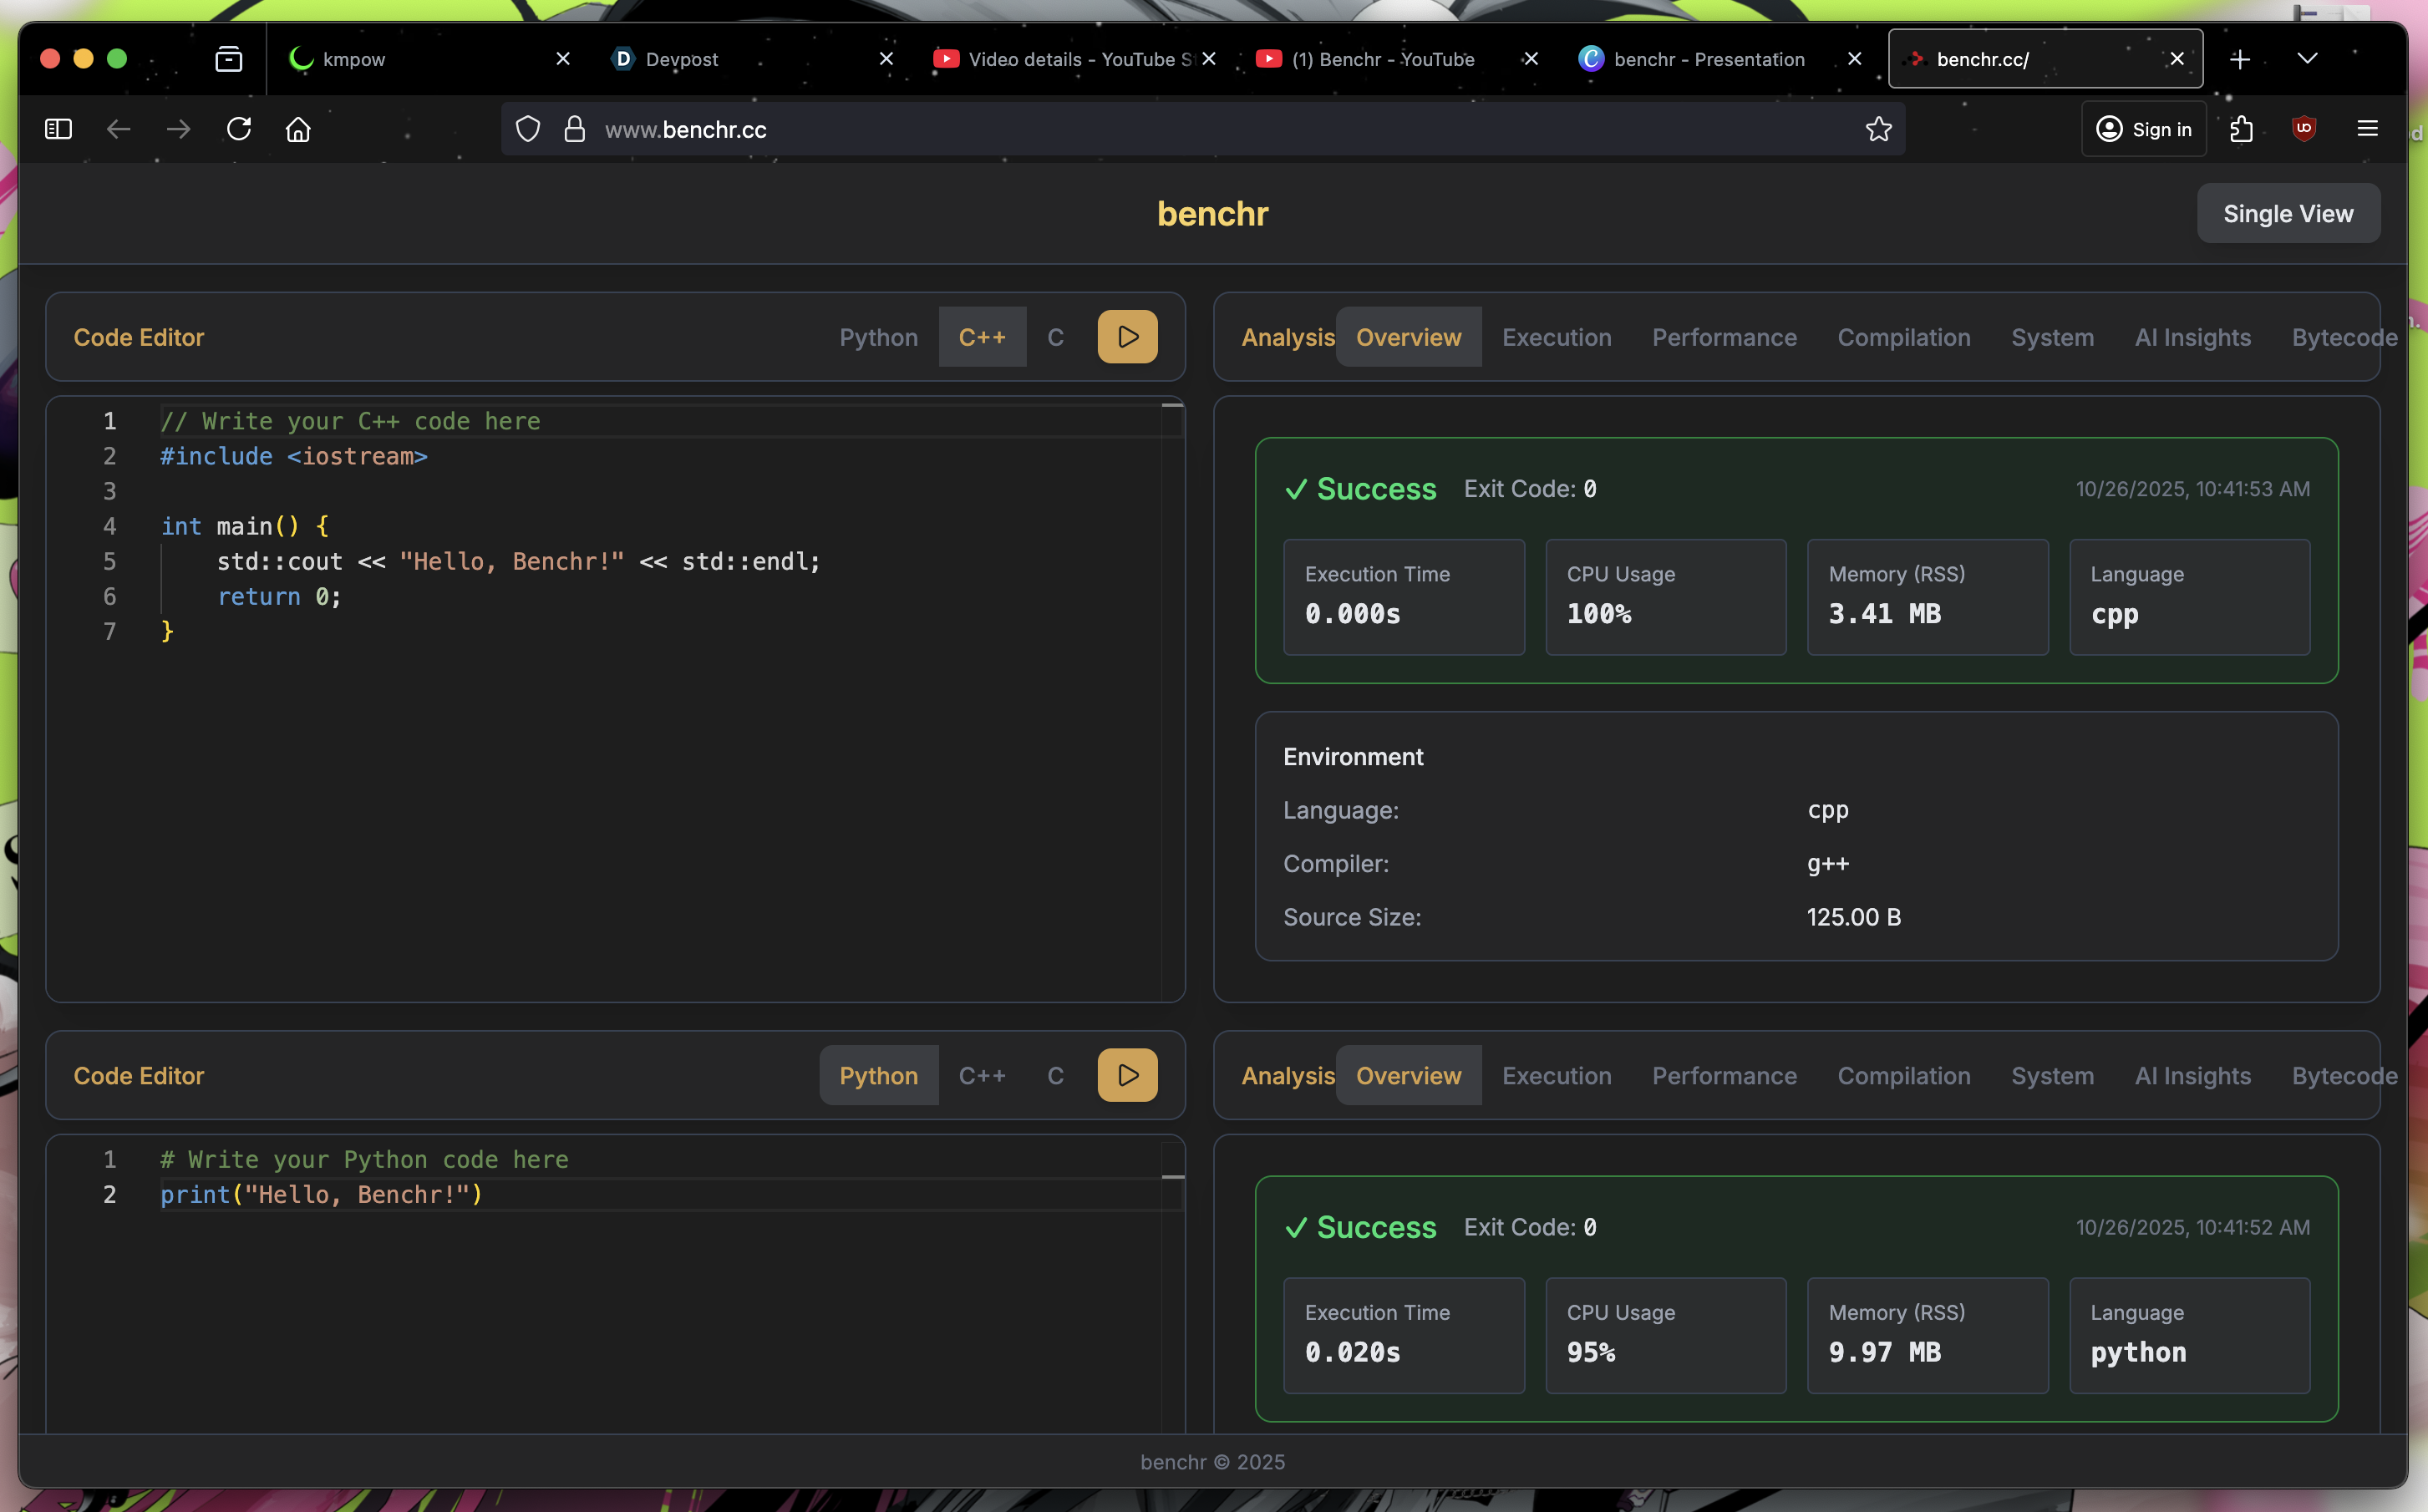Click the Single View button

(2287, 214)
